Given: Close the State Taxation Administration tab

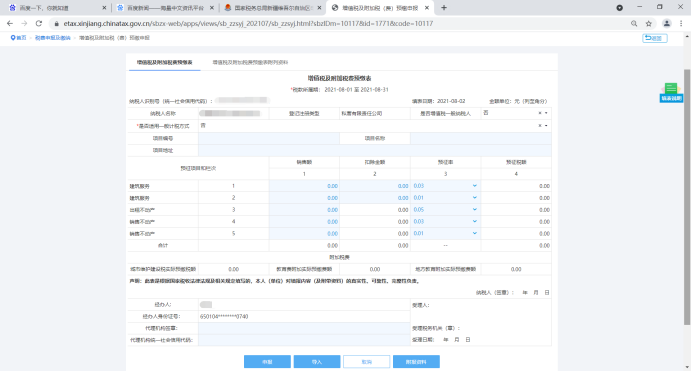Looking at the screenshot, I should coord(320,8).
